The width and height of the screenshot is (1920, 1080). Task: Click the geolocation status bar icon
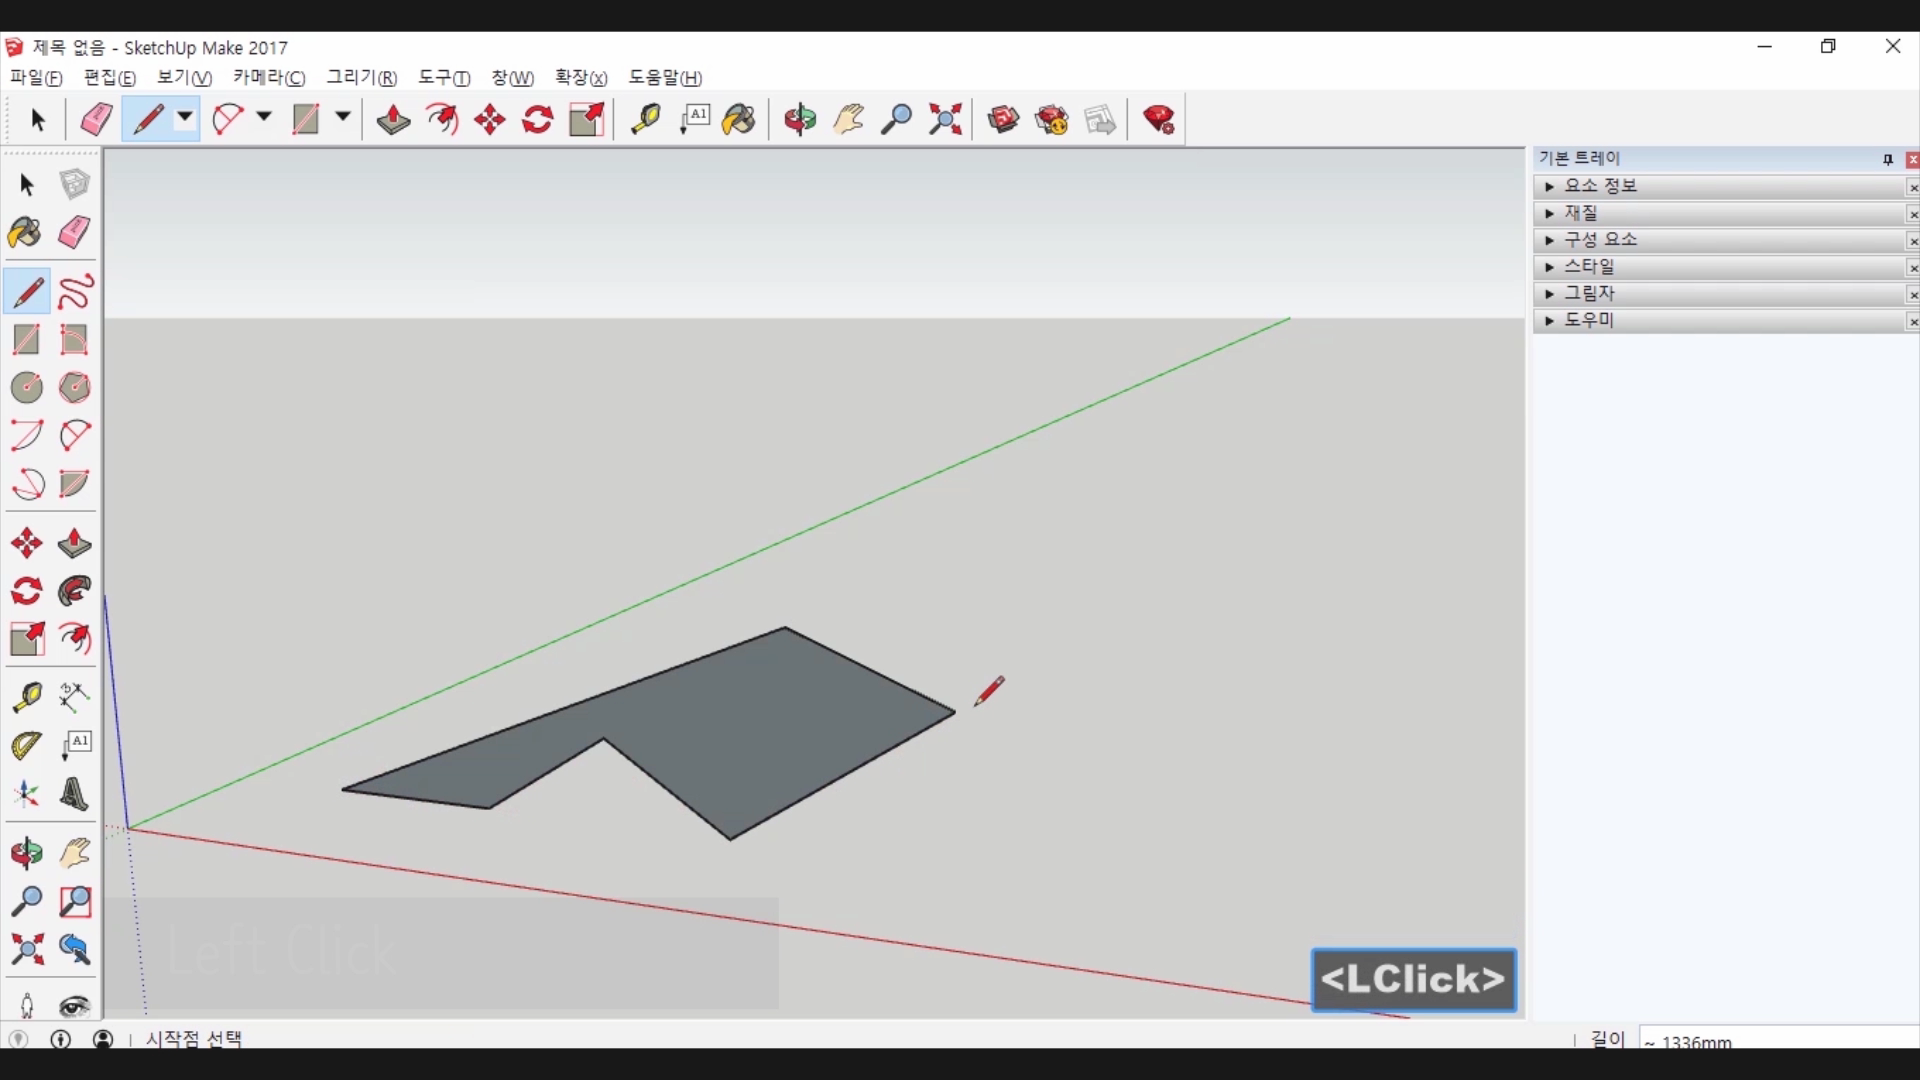[x=18, y=1039]
